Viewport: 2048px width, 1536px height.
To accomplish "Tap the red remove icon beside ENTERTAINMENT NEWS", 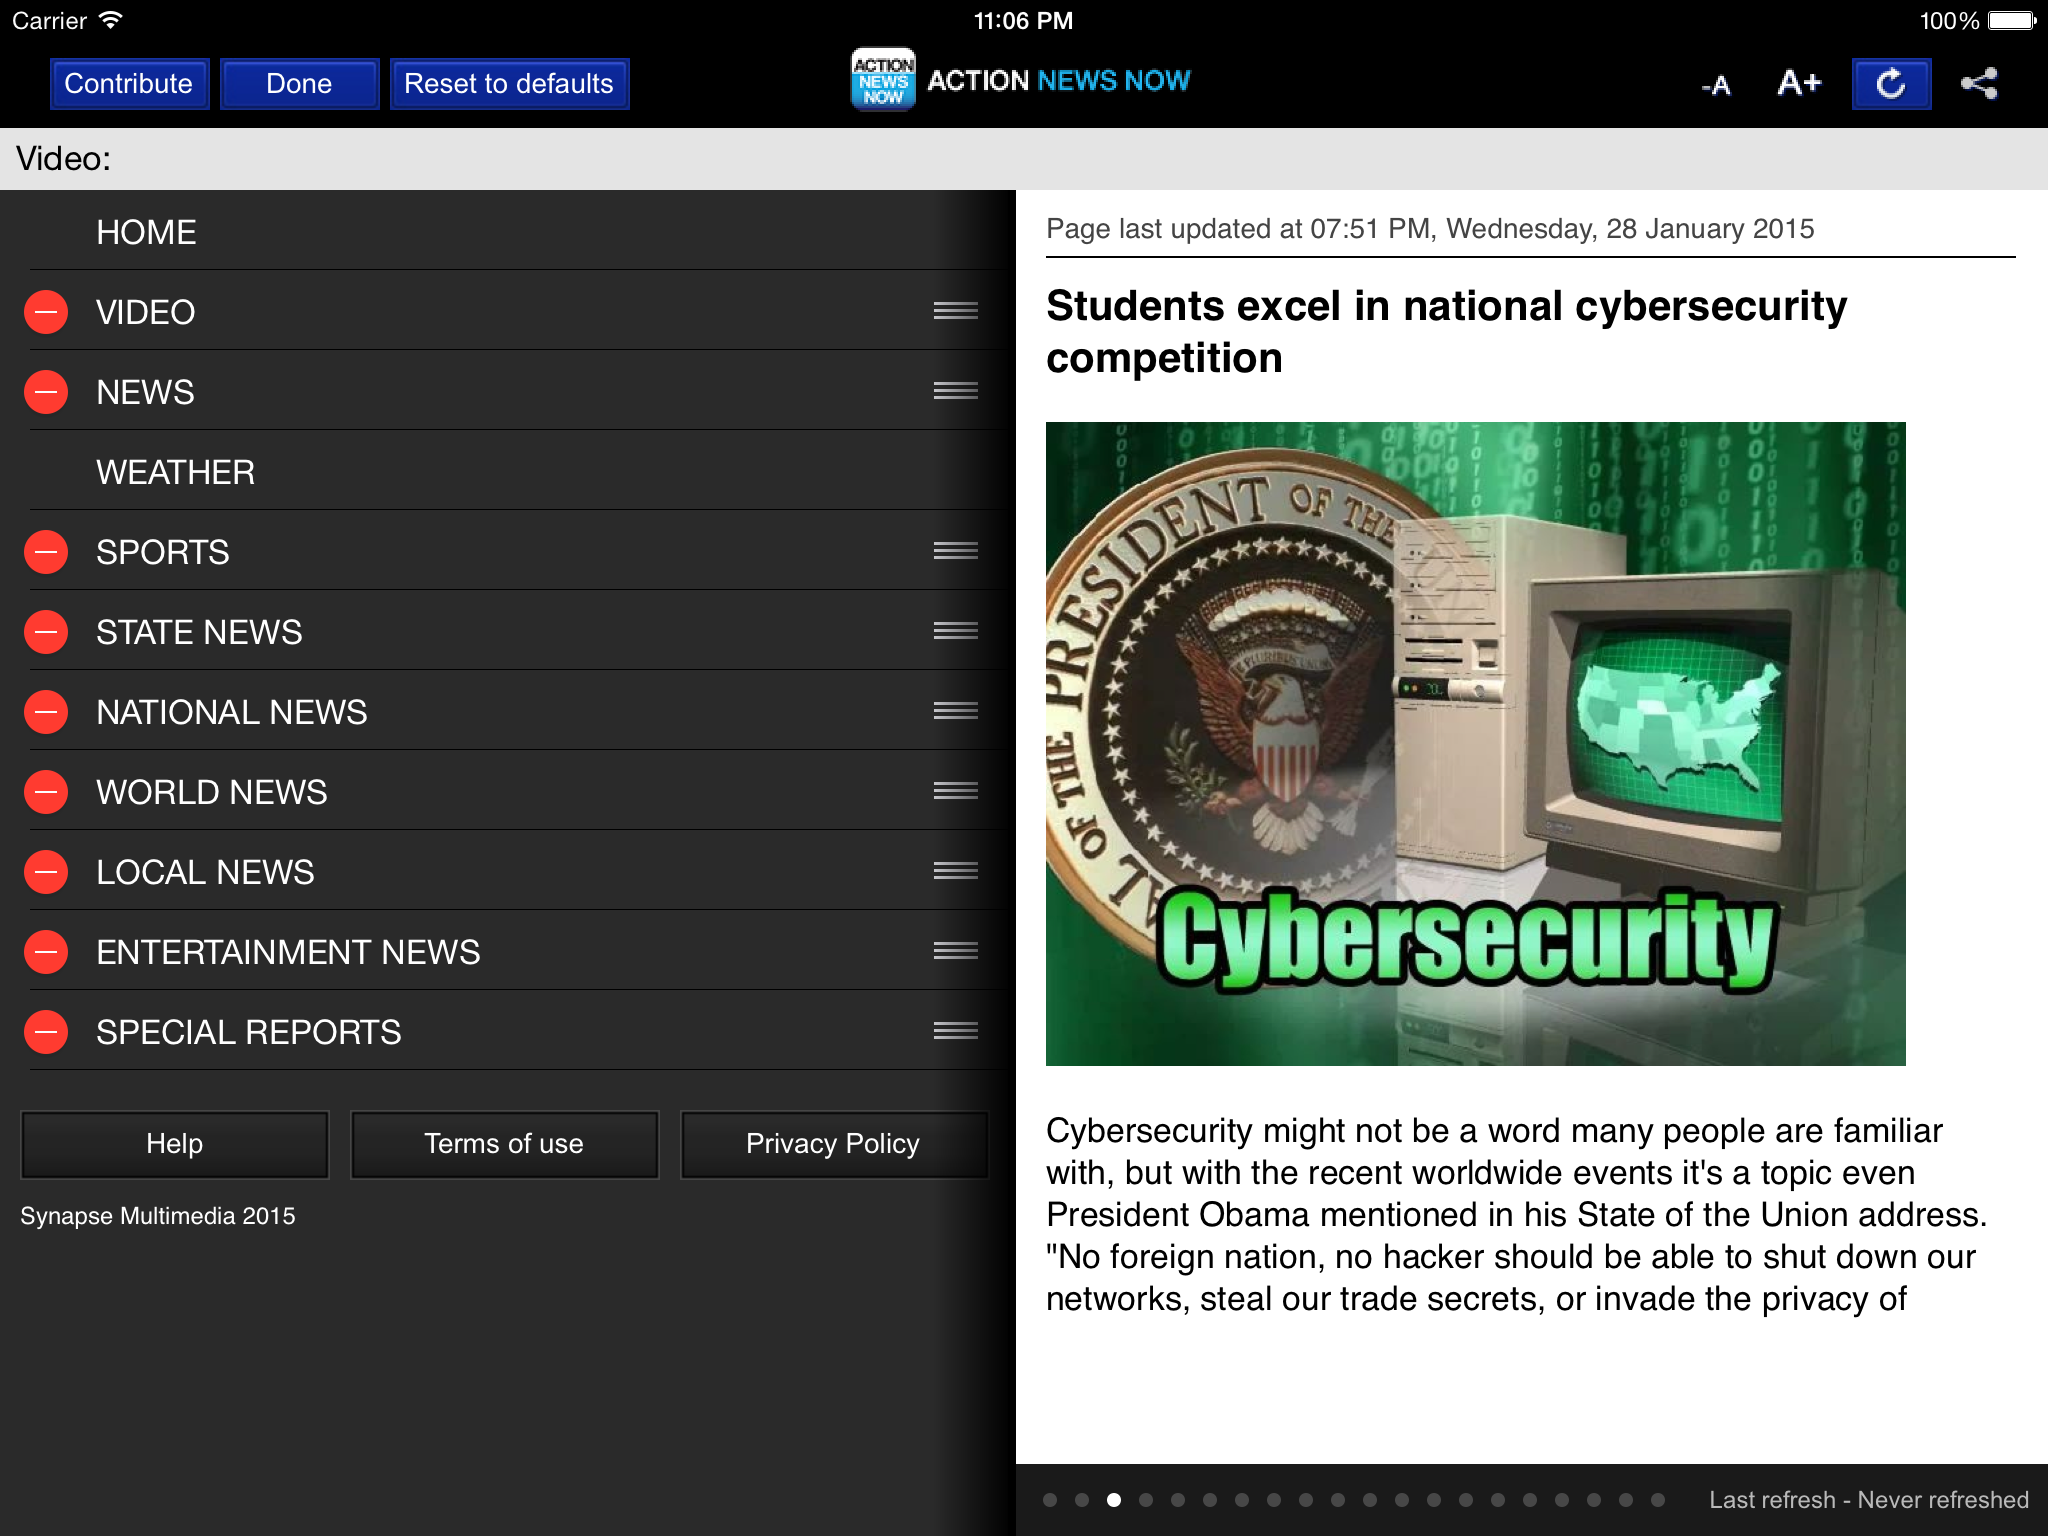I will (x=46, y=952).
